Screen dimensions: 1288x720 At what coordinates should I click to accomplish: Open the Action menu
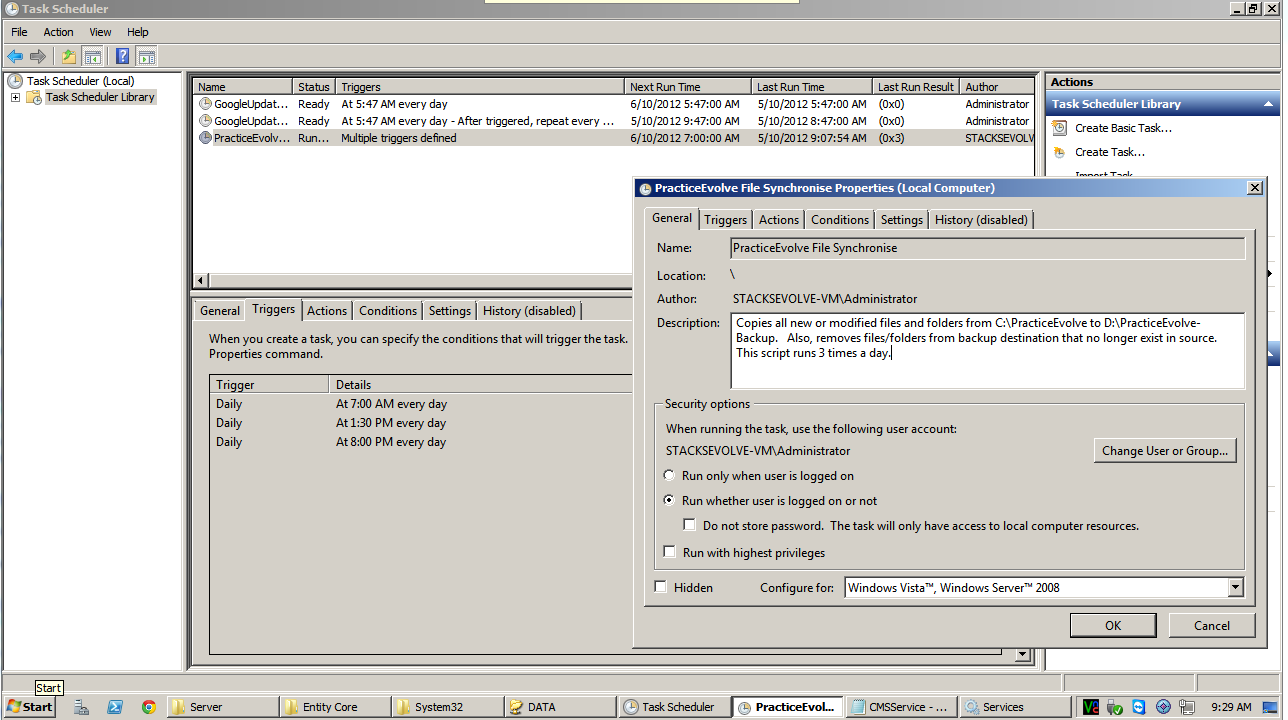pos(58,32)
